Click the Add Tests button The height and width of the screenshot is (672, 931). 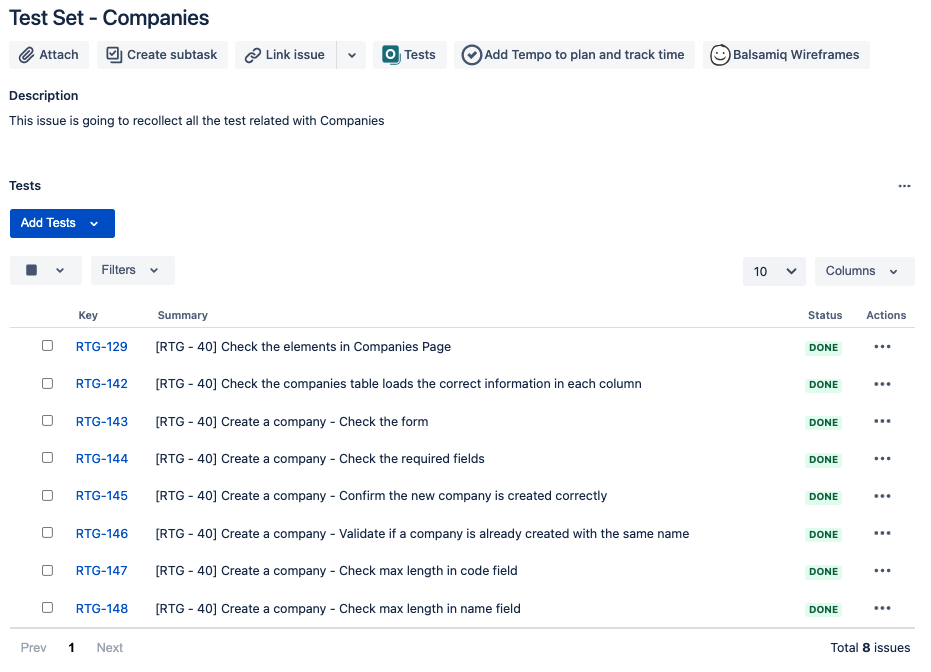tap(62, 223)
